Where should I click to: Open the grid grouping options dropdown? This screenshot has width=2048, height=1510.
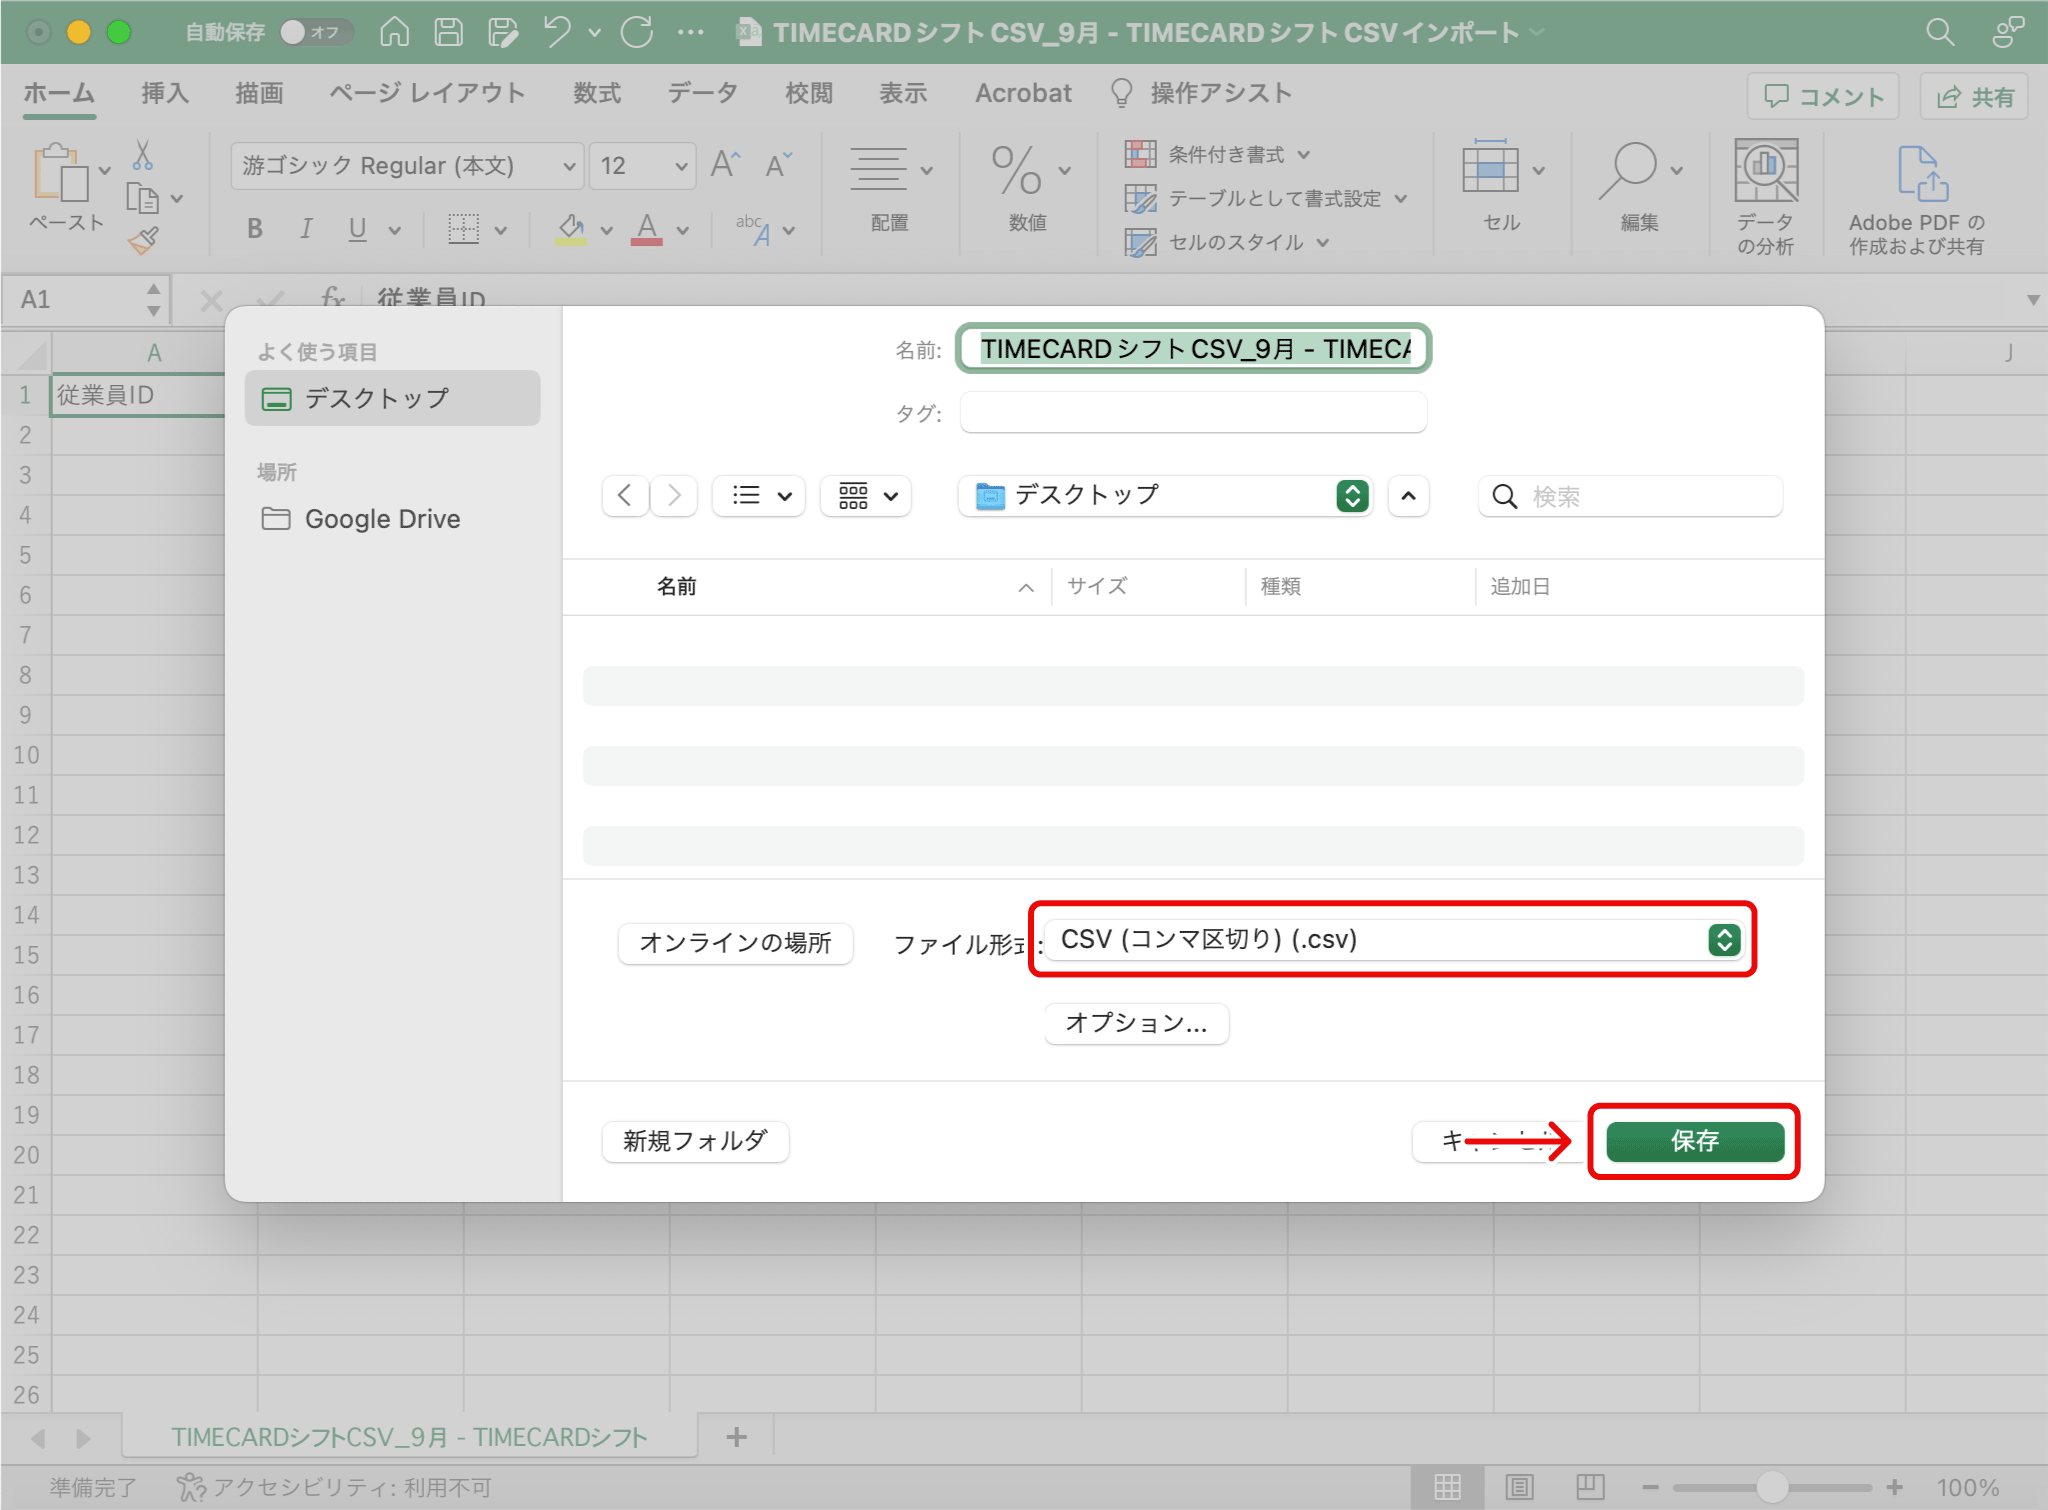pyautogui.click(x=866, y=495)
